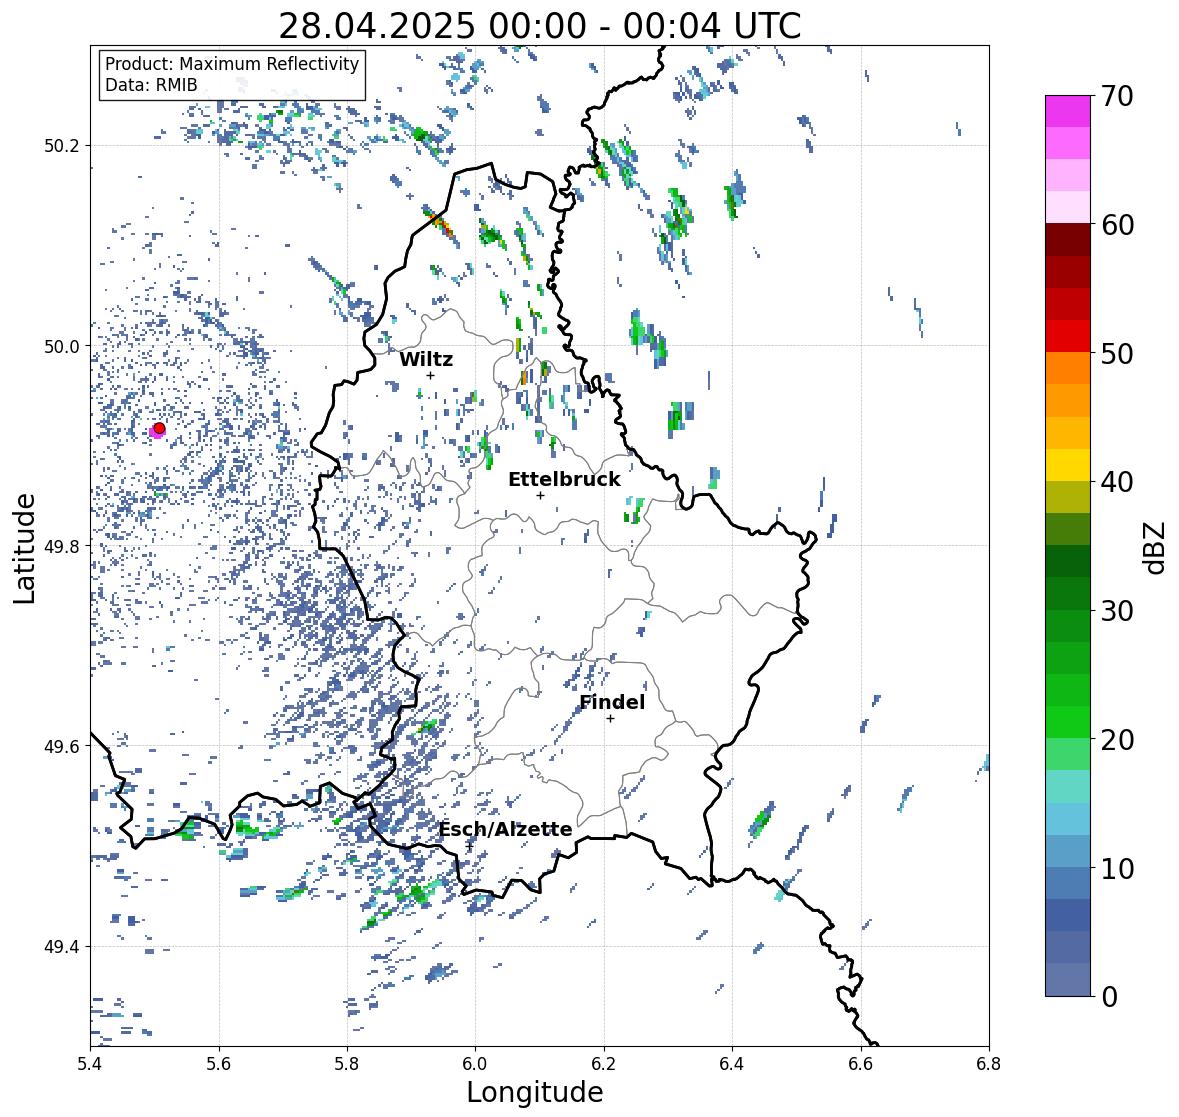This screenshot has width=1179, height=1117.
Task: Click the longitude tick label 5.8
Action: pos(347,1064)
